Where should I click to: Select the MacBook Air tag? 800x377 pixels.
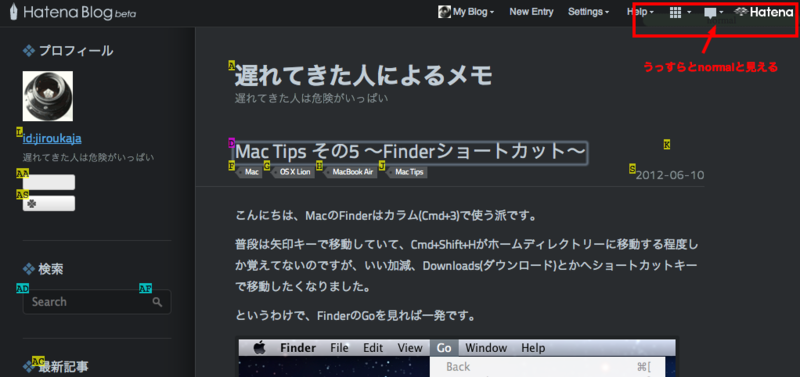click(x=351, y=172)
